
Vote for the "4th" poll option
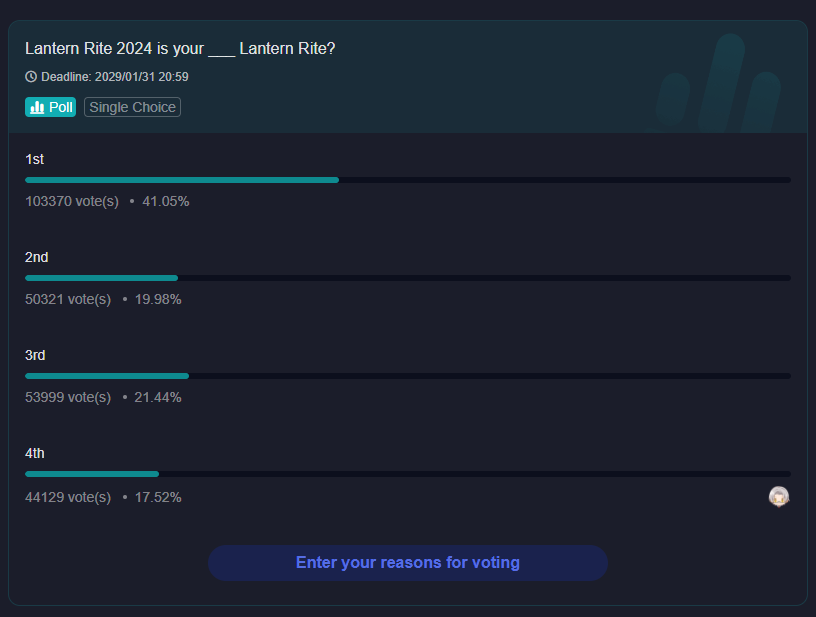[x=35, y=453]
